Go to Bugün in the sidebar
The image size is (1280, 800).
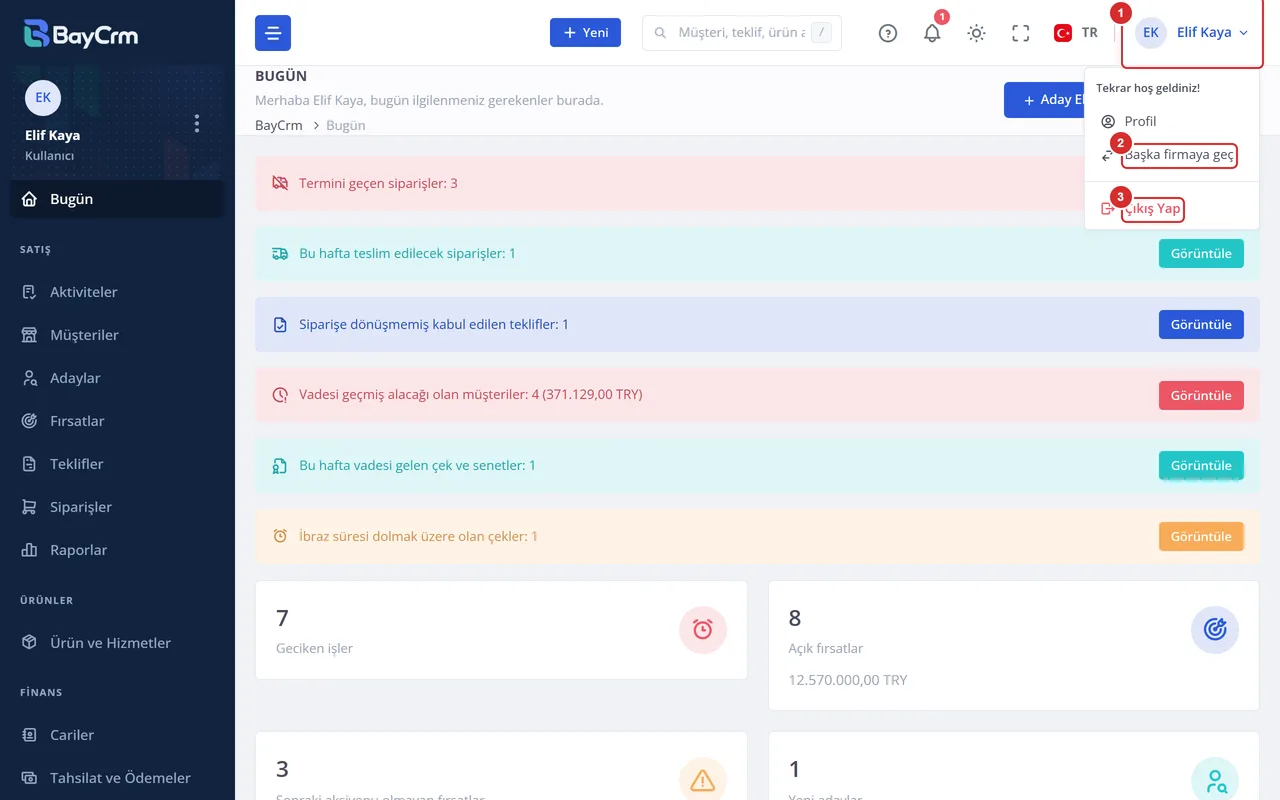[x=117, y=199]
